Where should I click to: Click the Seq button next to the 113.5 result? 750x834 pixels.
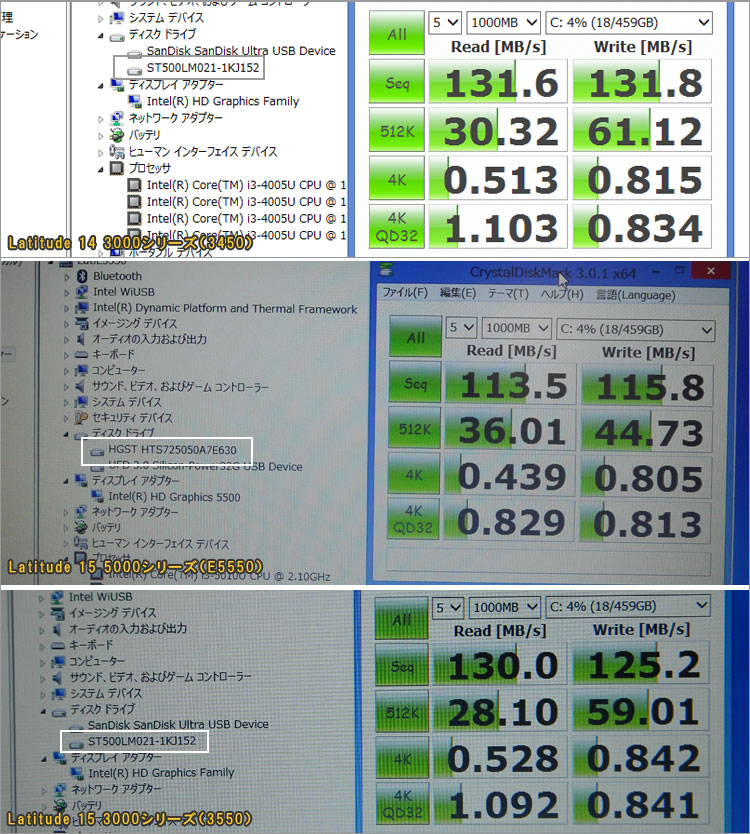pyautogui.click(x=415, y=382)
